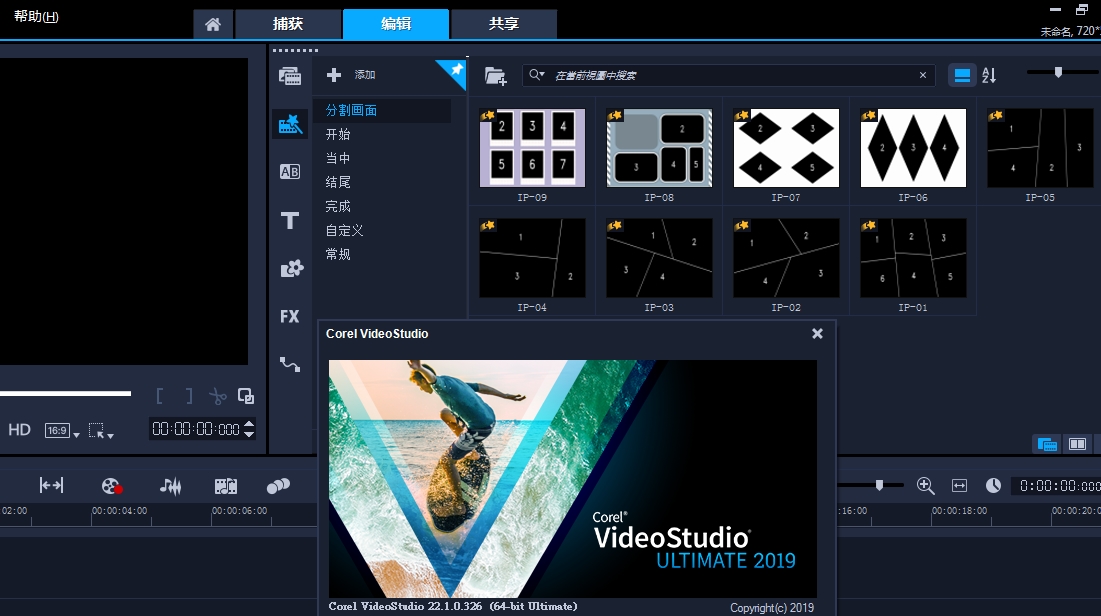Viewport: 1101px width, 616px height.
Task: Select the 分割画面 category
Action: [x=351, y=110]
